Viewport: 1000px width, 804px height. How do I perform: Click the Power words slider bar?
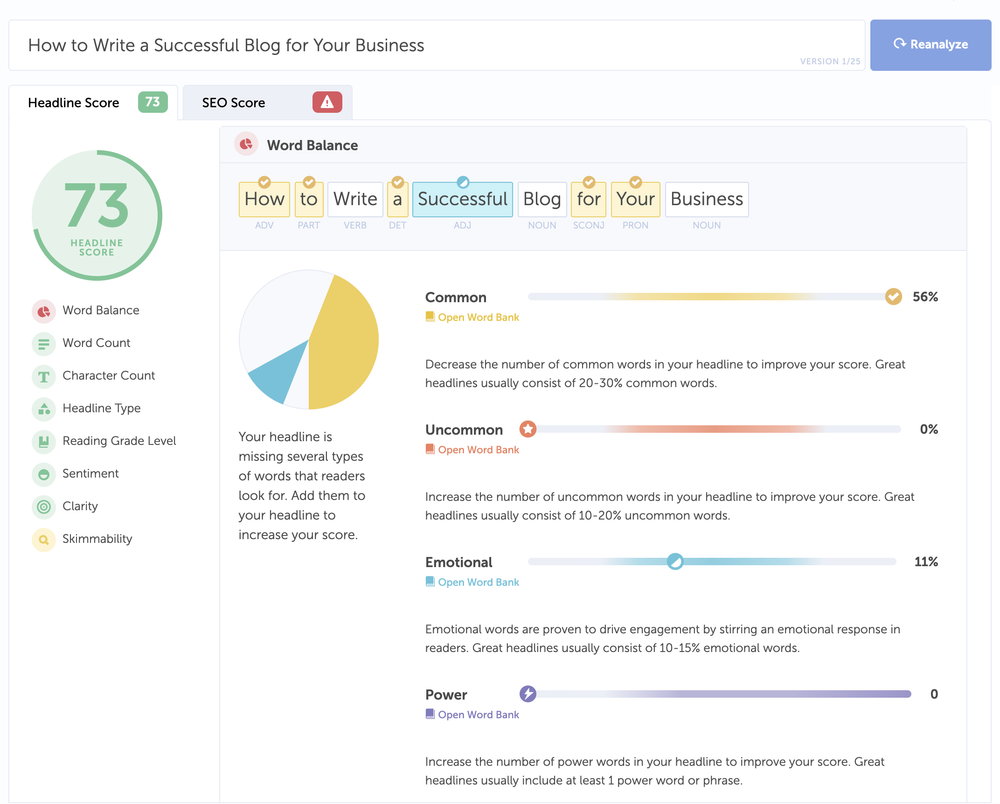[719, 694]
